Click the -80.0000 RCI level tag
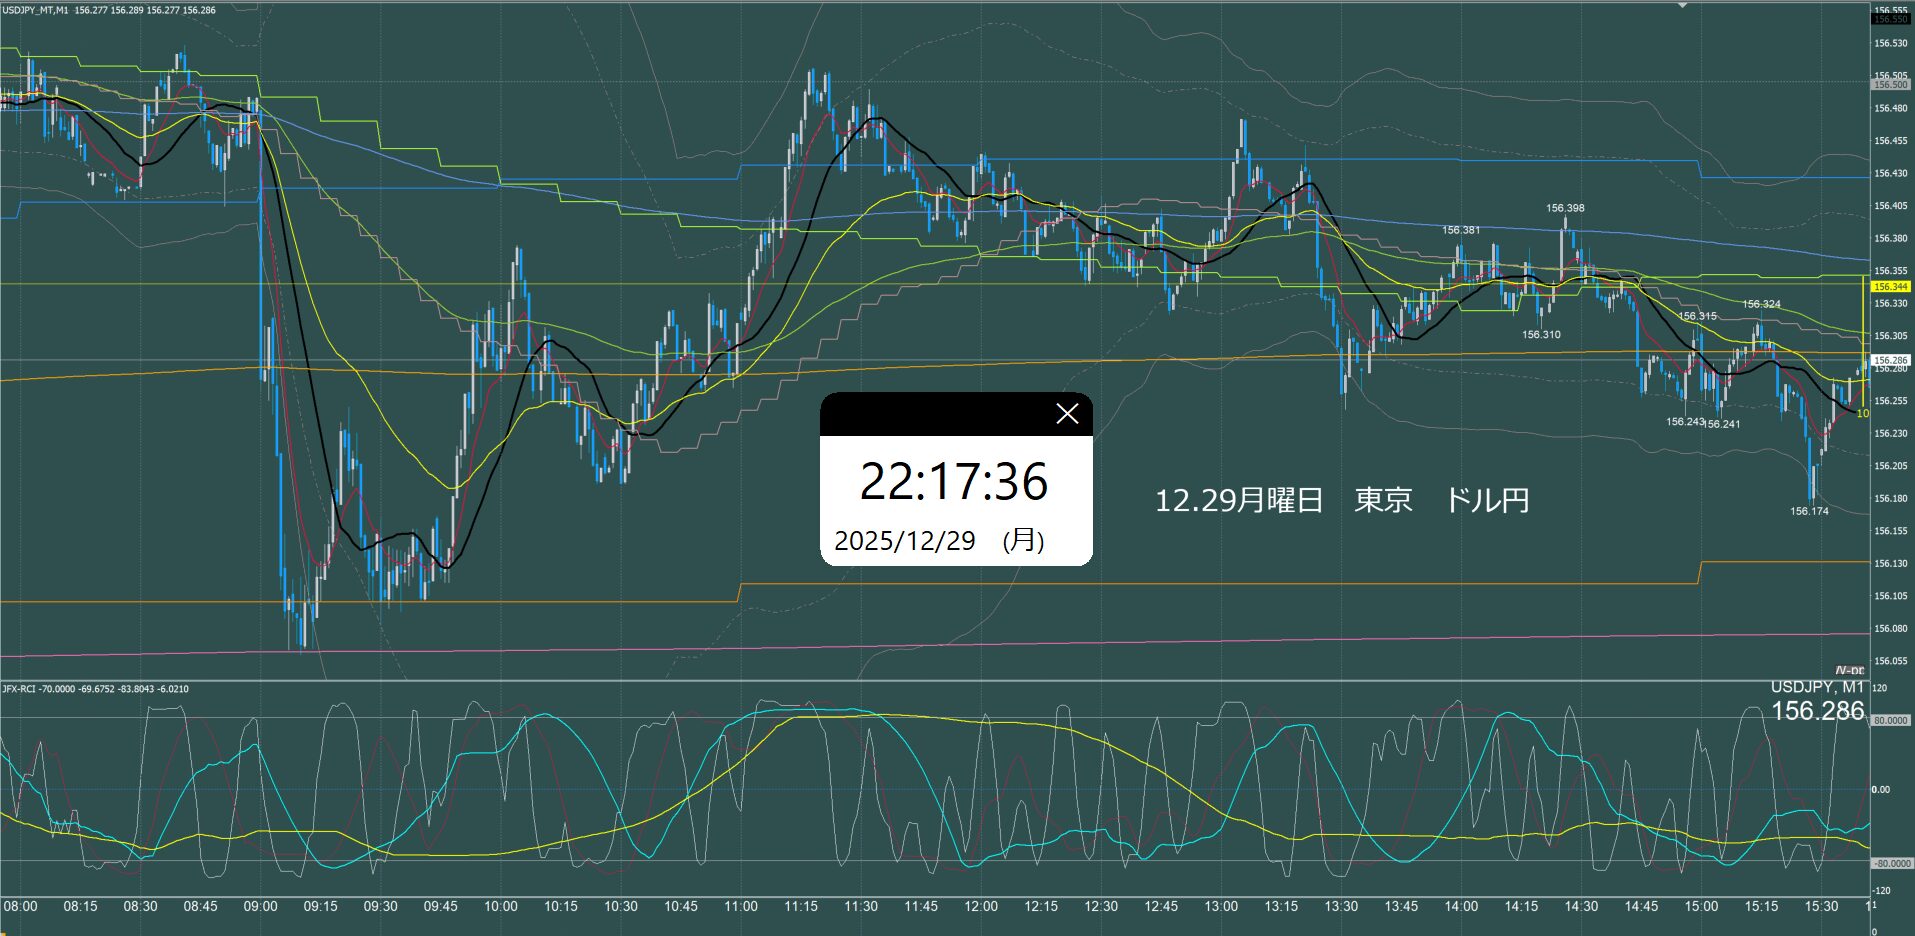The height and width of the screenshot is (936, 1915). (x=1889, y=863)
